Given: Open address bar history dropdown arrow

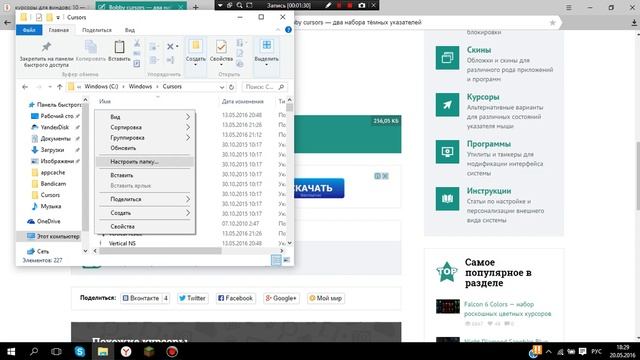Looking at the screenshot, I should tap(222, 87).
